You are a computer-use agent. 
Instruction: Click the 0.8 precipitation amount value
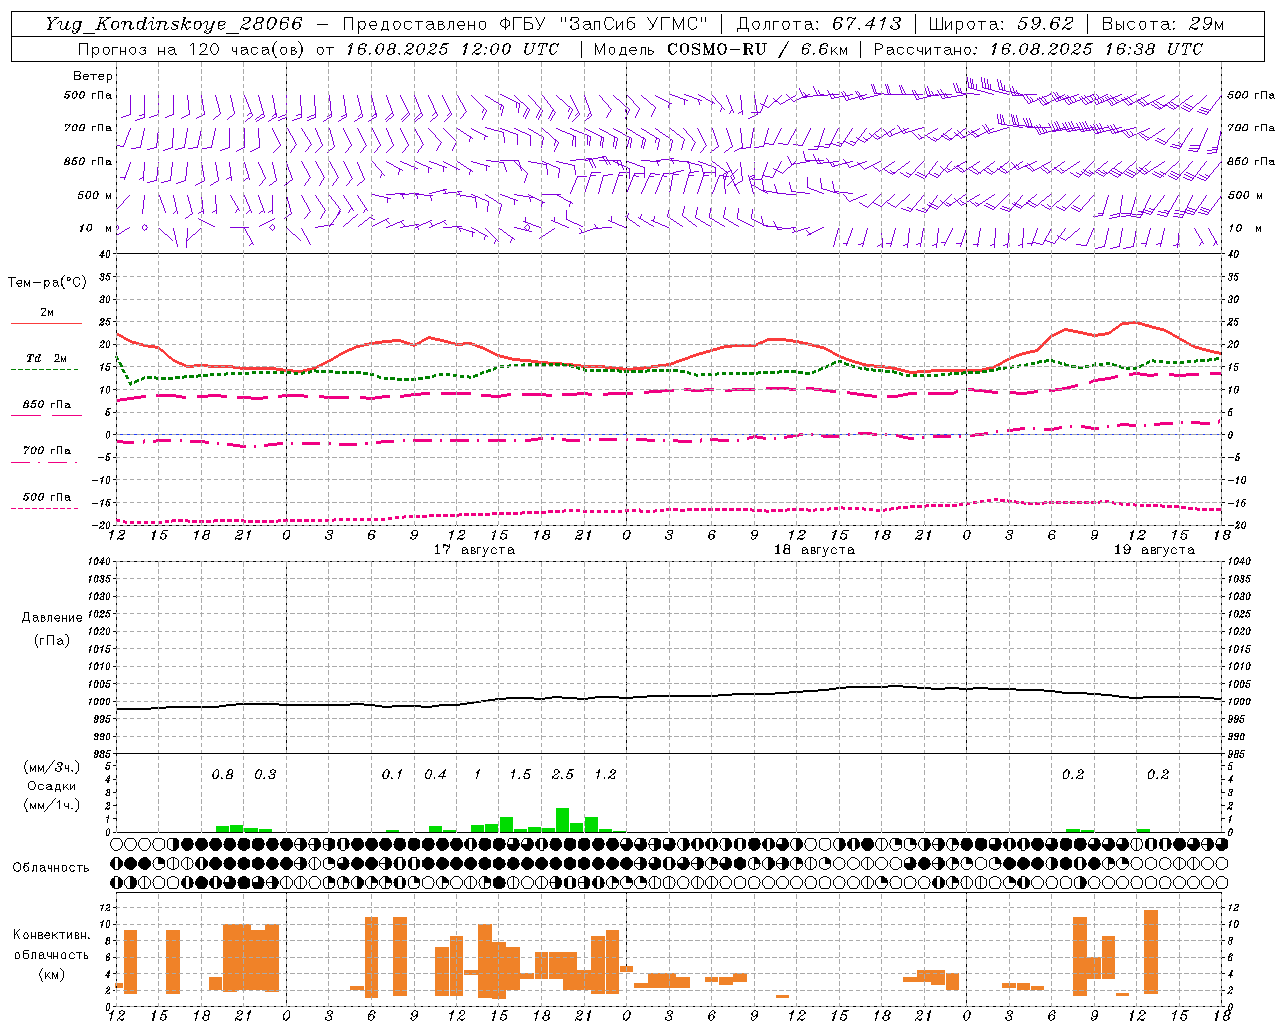223,774
